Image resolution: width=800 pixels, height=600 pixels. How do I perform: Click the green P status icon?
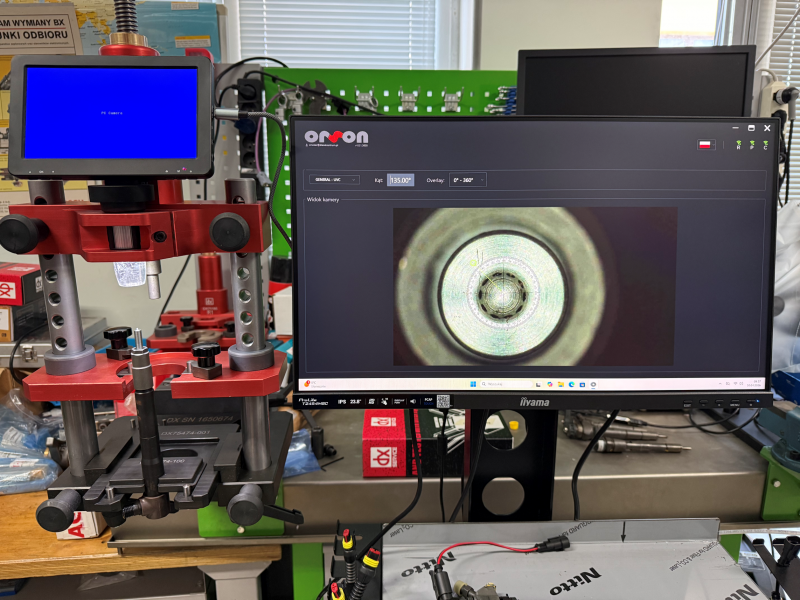click(x=752, y=146)
